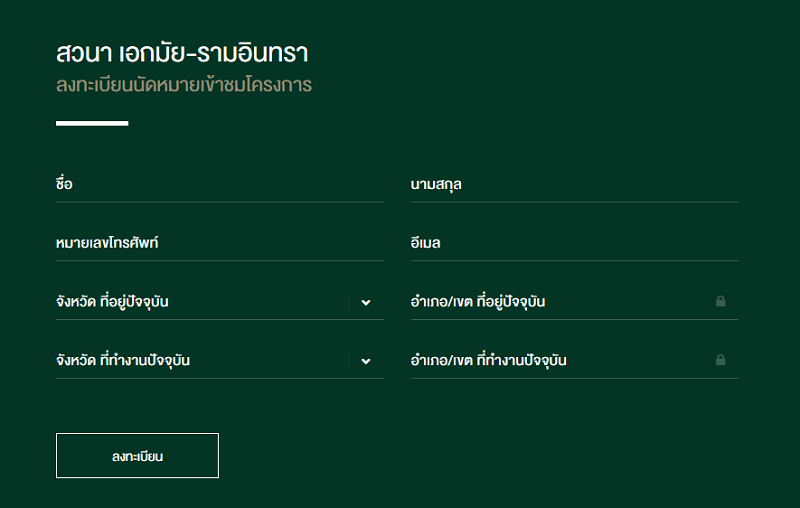800x508 pixels.
Task: Submit the form with ลงทะเบียน button
Action: (x=137, y=455)
